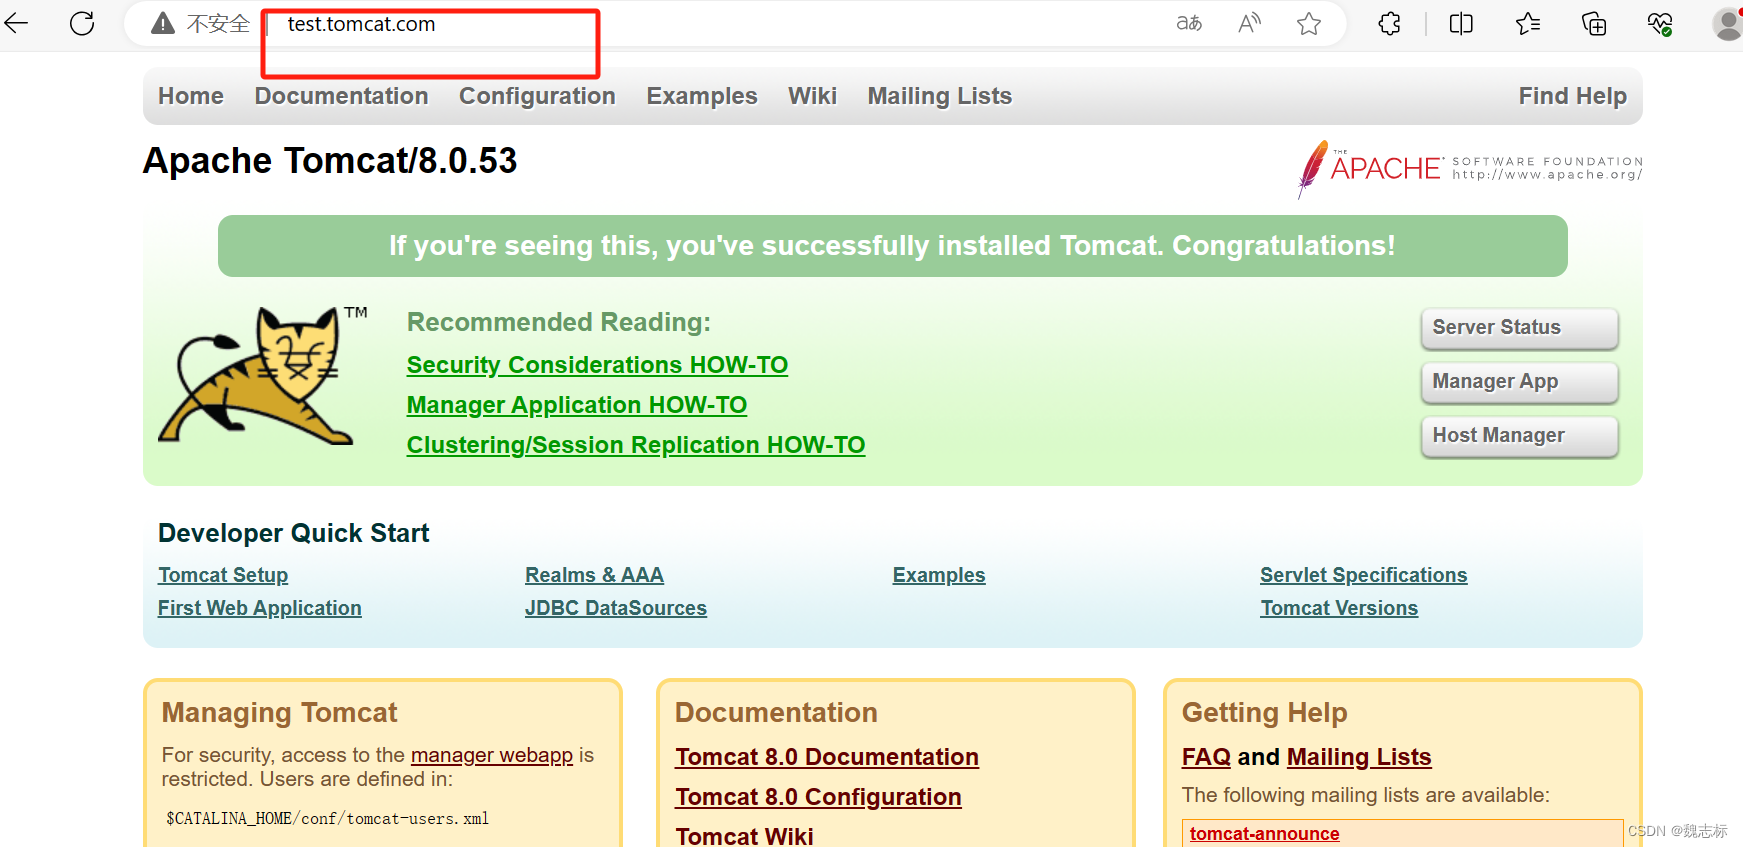Viewport: 1743px width, 847px height.
Task: Open the collections icon
Action: point(1594,23)
